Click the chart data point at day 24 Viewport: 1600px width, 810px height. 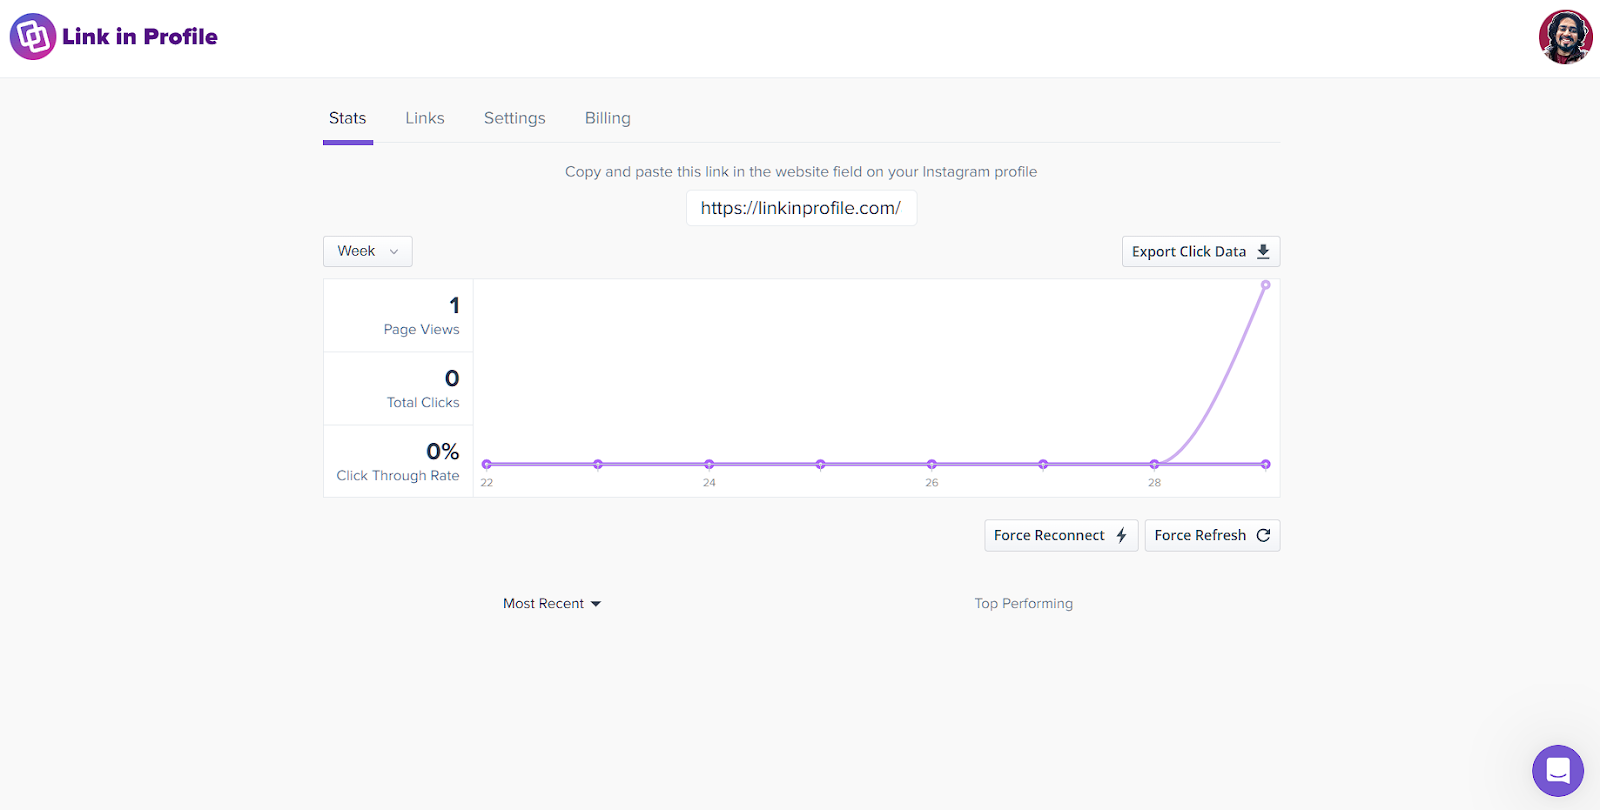[x=709, y=464]
